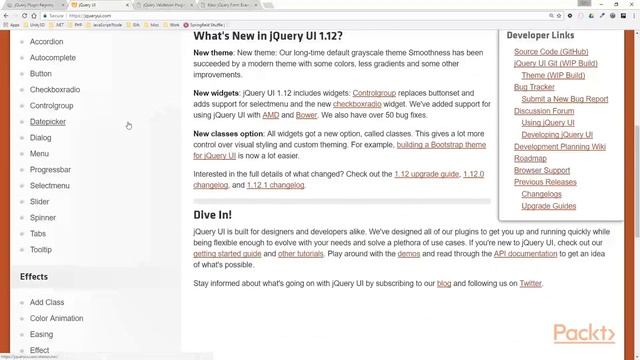Open the Chrome three-dot menu
The width and height of the screenshot is (640, 360).
click(634, 16)
